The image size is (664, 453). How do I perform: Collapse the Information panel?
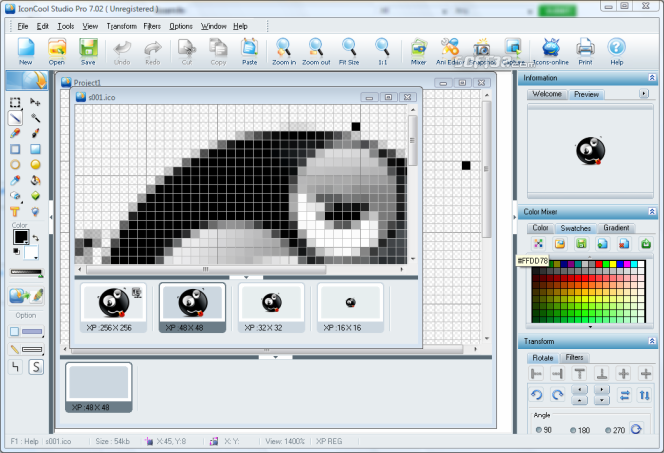coord(652,77)
